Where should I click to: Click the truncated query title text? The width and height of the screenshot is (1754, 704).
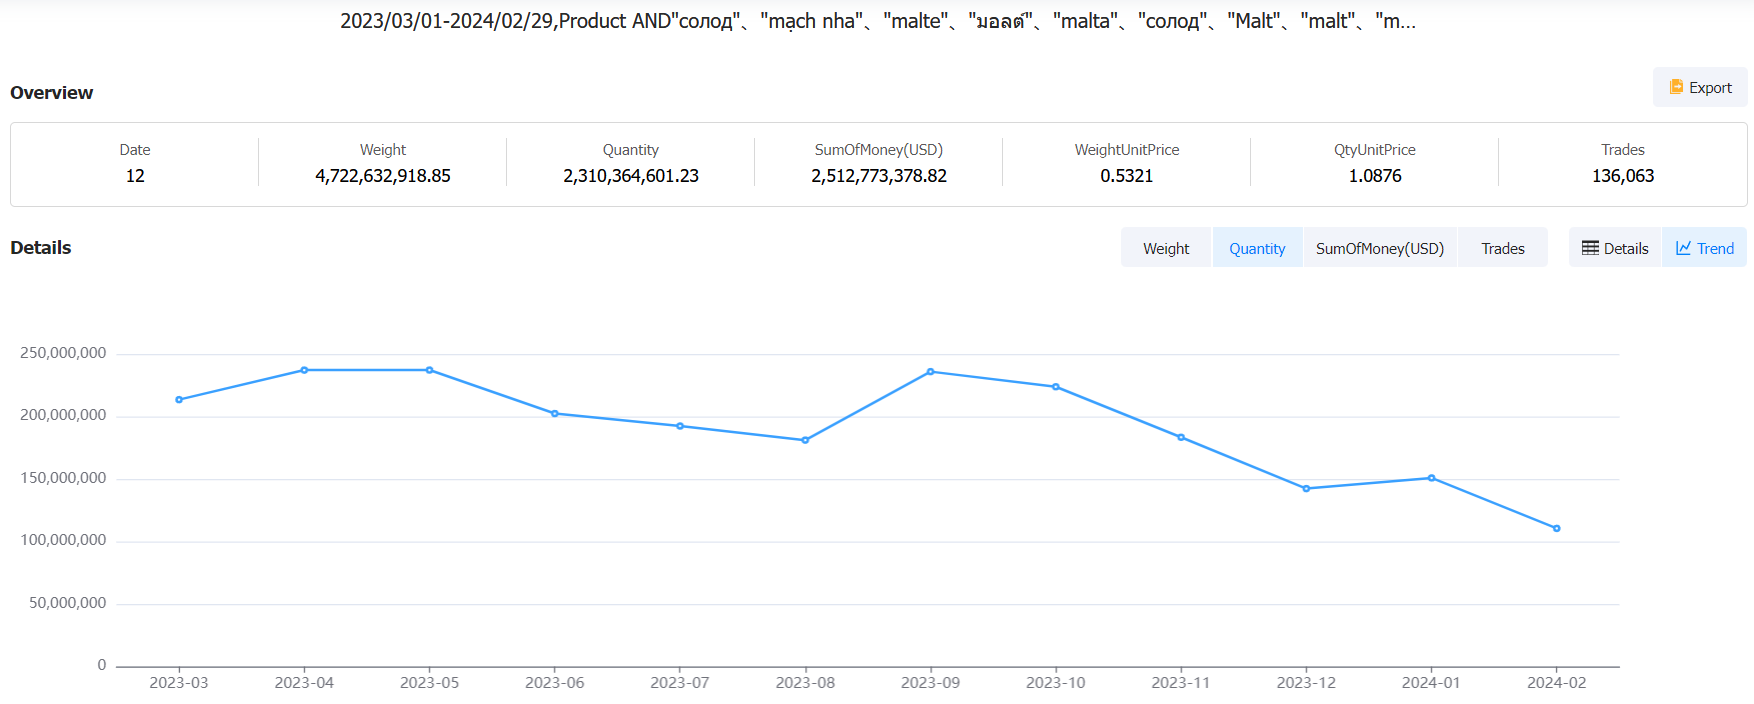[877, 21]
